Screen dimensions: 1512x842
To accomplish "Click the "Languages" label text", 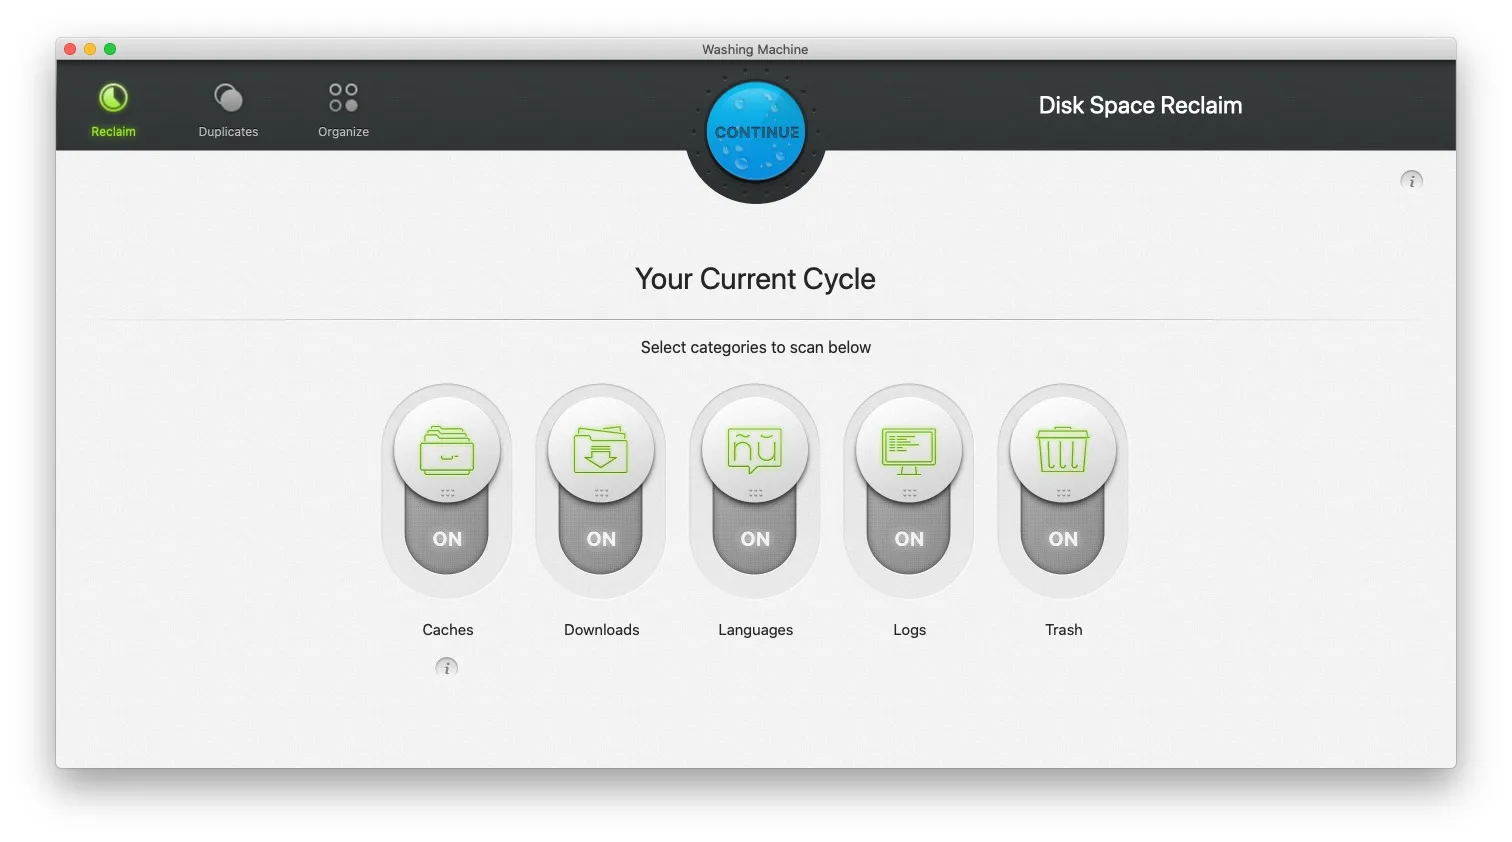I will click(x=755, y=630).
